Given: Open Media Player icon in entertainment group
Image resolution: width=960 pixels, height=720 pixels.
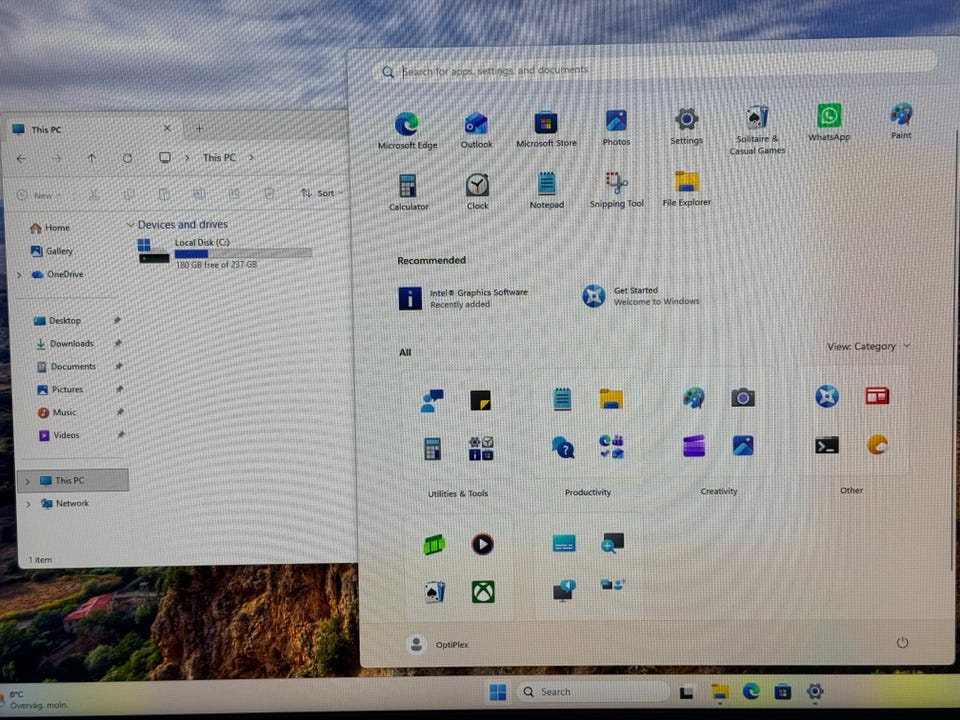Looking at the screenshot, I should tap(482, 544).
